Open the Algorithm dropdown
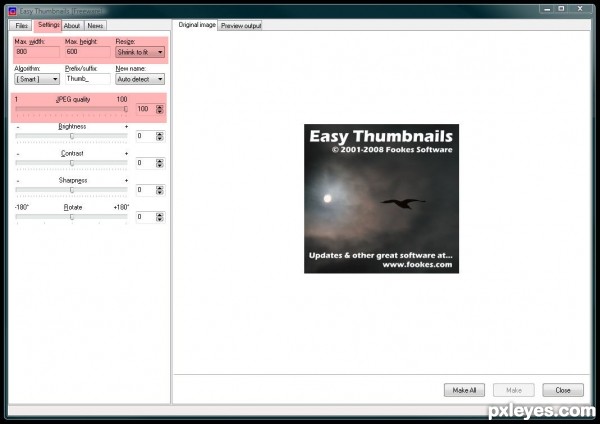Viewport: 600px width, 424px height. tap(37, 79)
